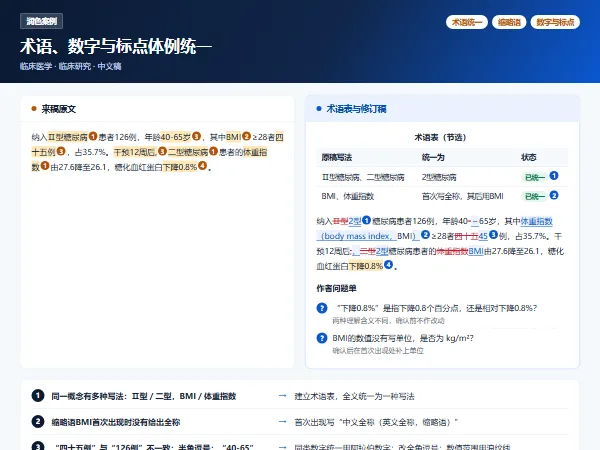Click solution text 建立术语表，全文统一为一种写法
600x450 pixels.
pos(354,396)
